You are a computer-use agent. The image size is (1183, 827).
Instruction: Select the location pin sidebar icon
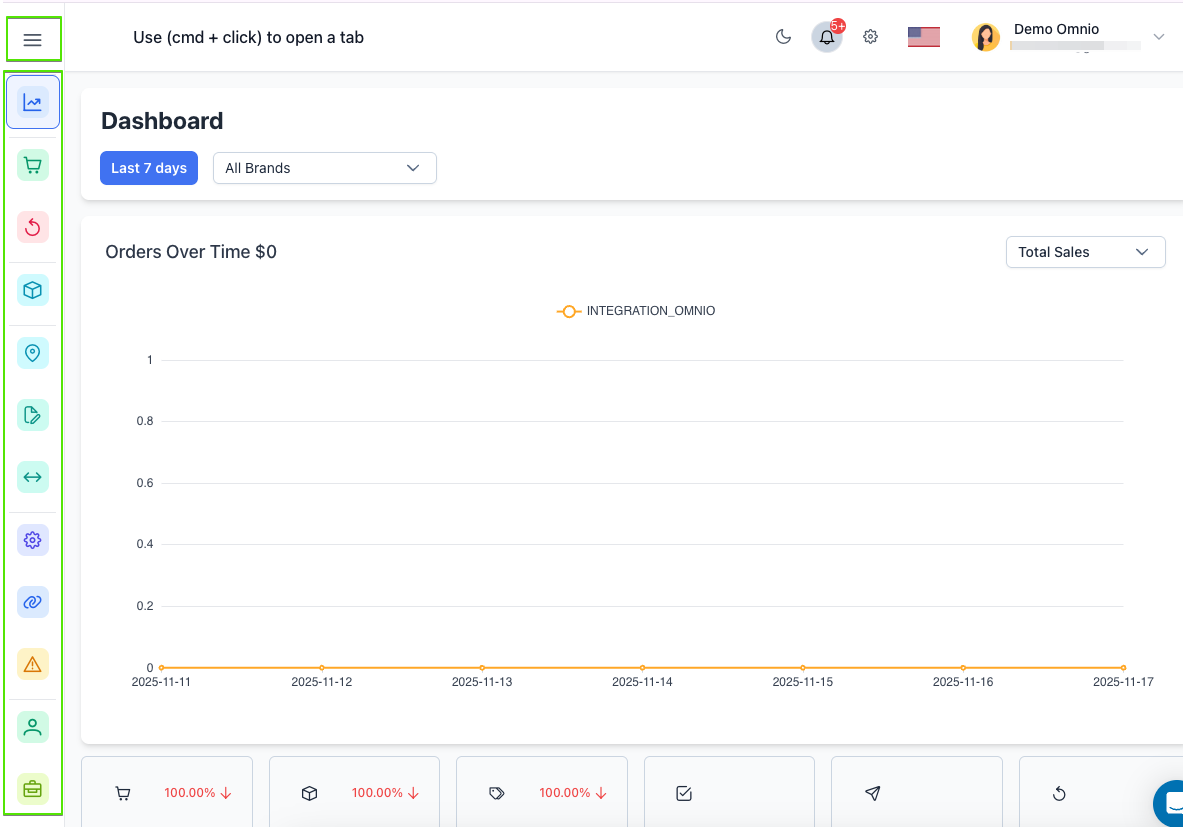tap(33, 353)
